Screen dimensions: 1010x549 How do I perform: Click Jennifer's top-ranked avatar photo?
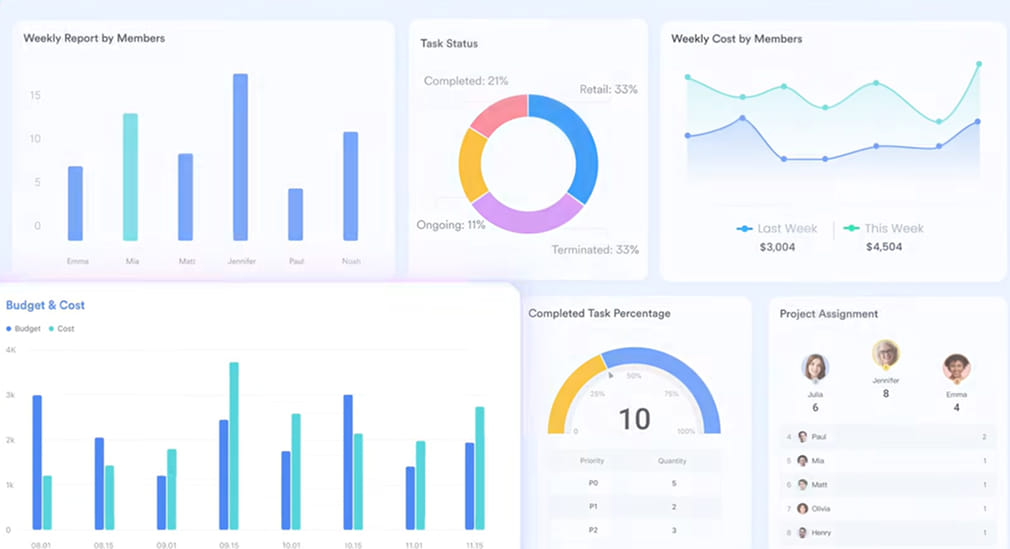[885, 353]
